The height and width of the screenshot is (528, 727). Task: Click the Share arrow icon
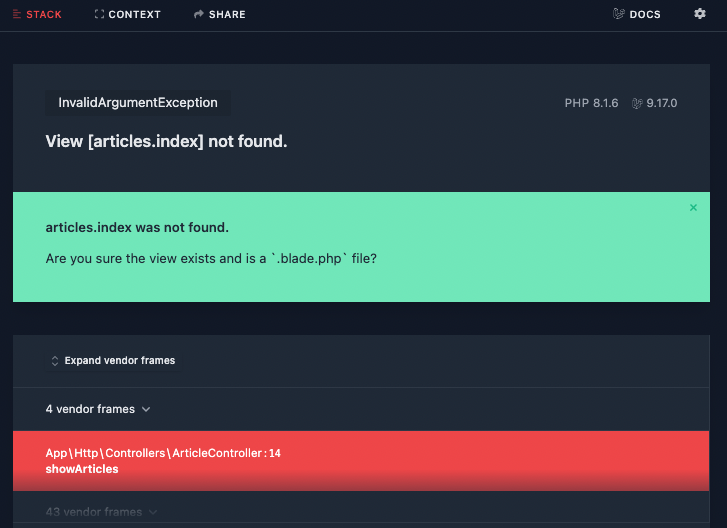coord(198,14)
